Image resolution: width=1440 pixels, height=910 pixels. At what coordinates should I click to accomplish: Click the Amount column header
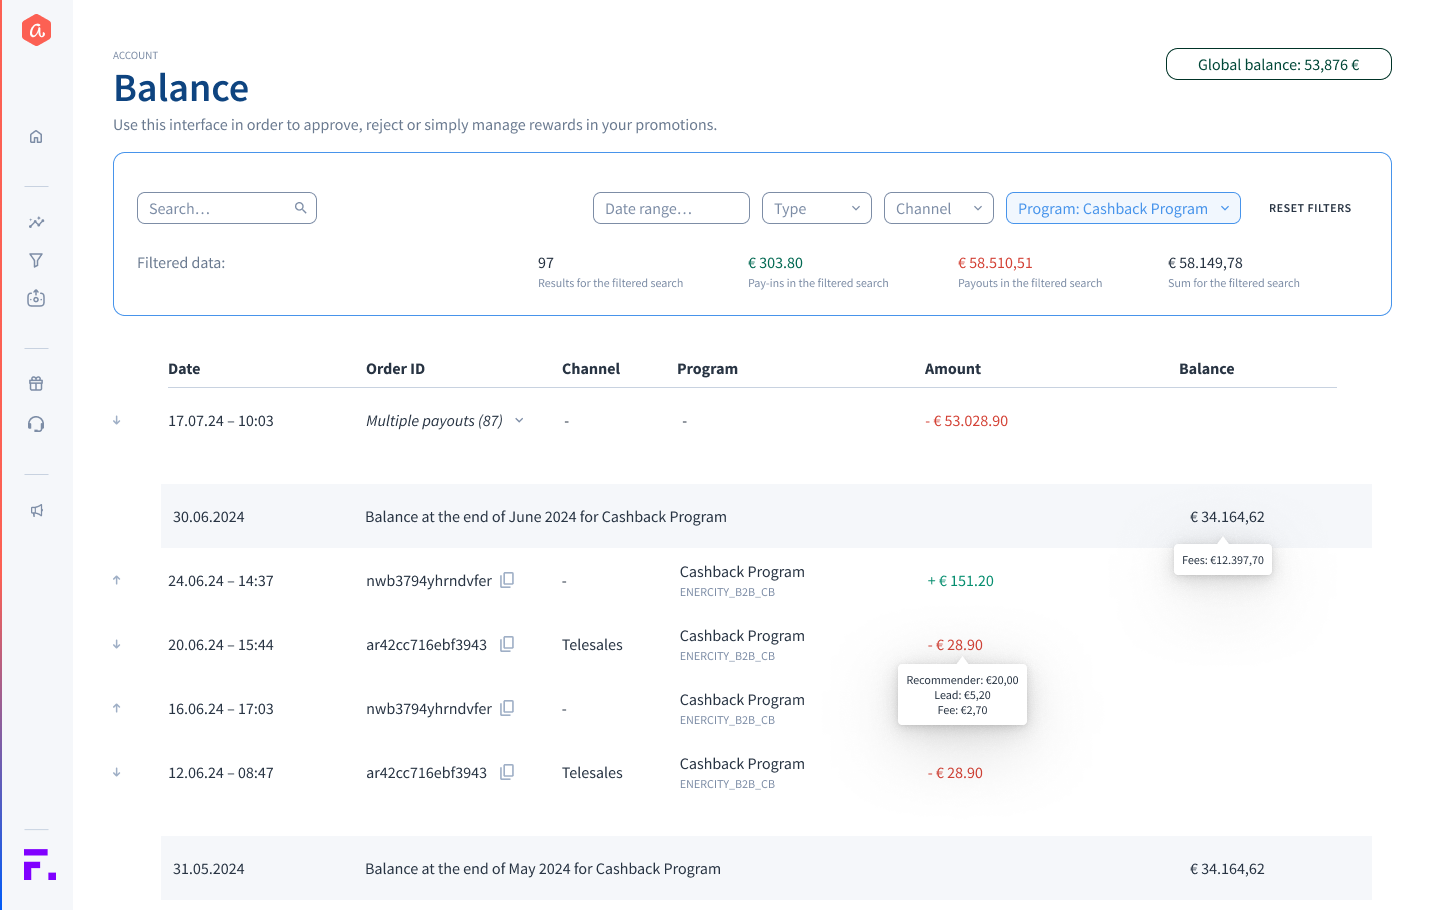click(952, 369)
